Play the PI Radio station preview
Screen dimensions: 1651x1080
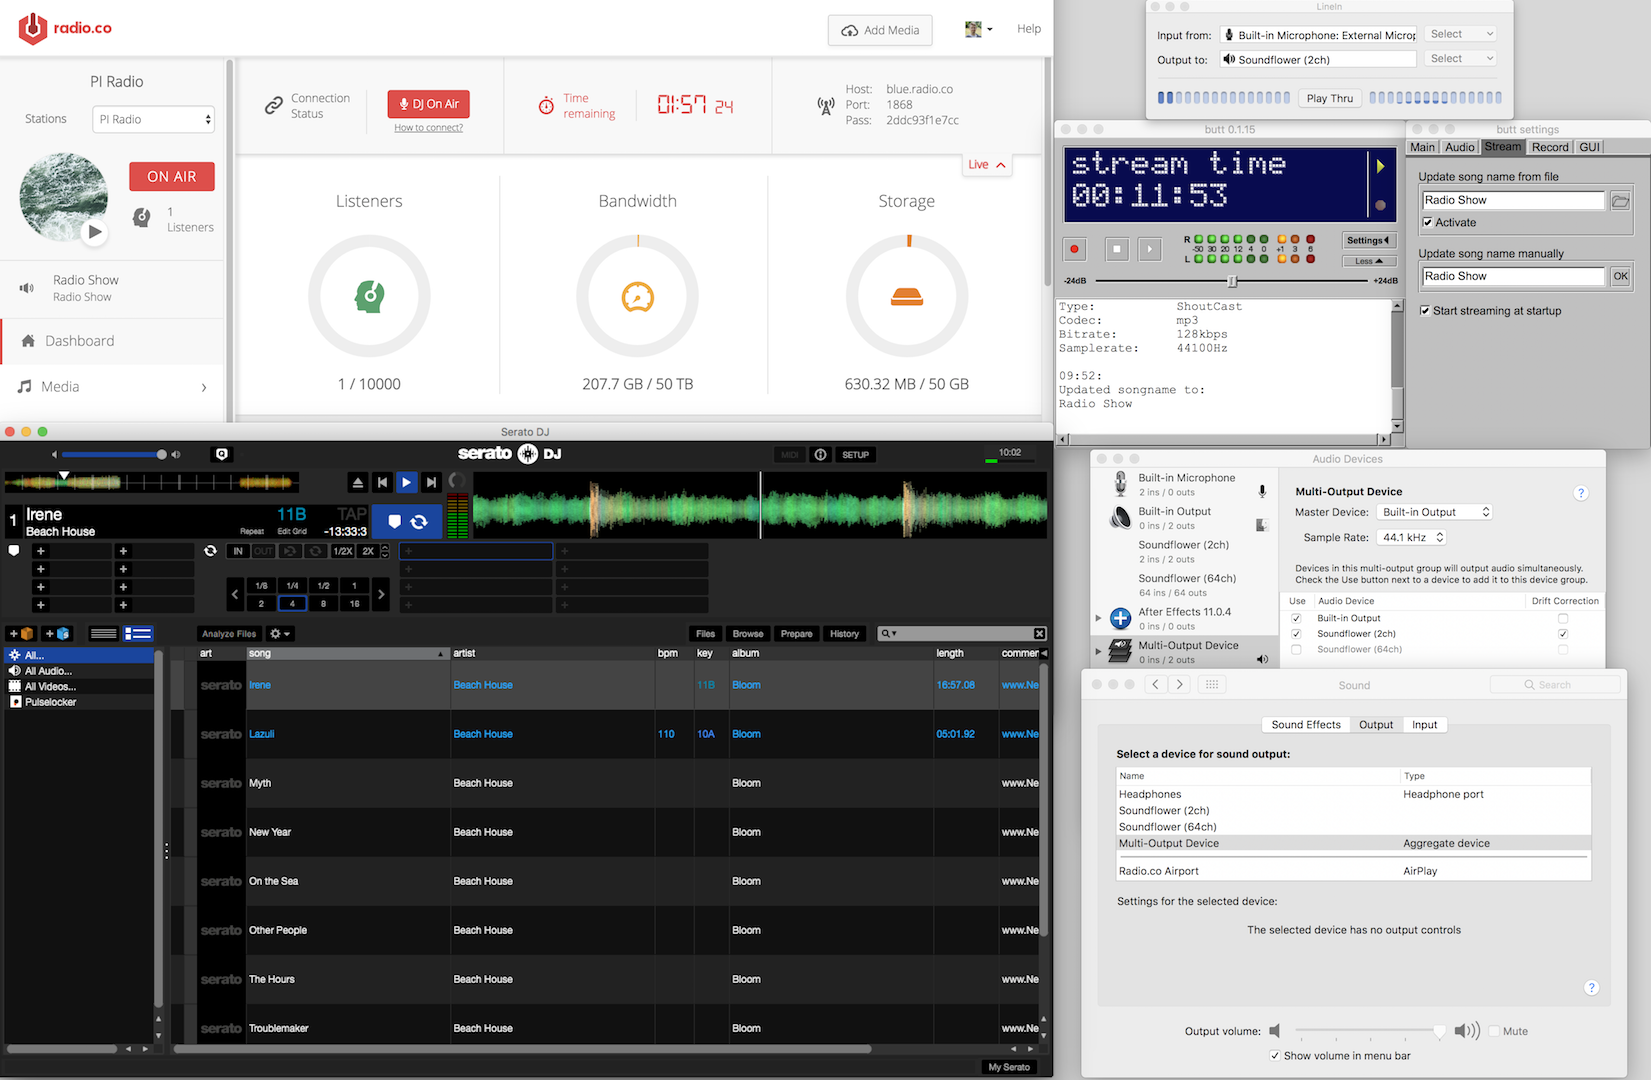pos(94,232)
